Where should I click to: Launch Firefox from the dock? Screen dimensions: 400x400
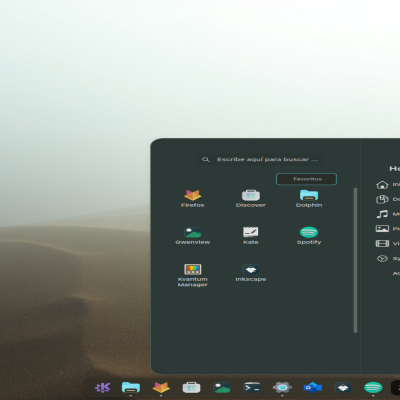161,387
